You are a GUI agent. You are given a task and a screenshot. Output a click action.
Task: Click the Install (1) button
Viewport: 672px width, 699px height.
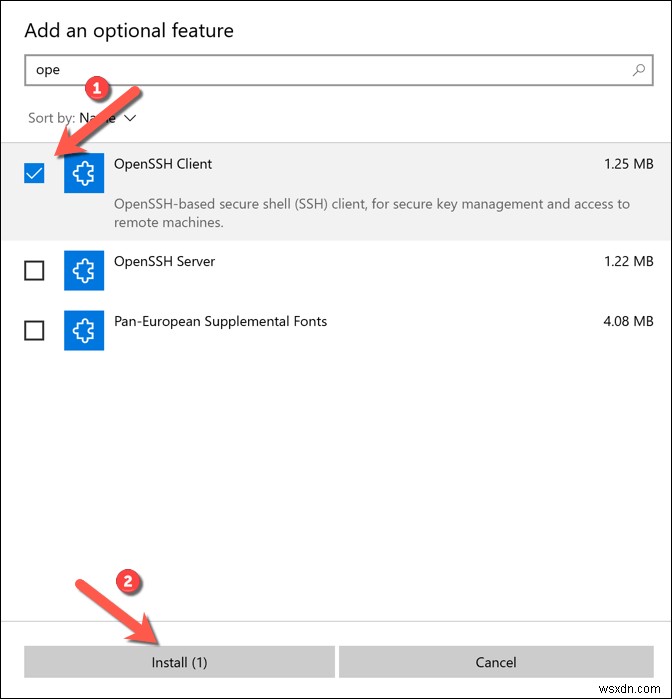tap(179, 662)
